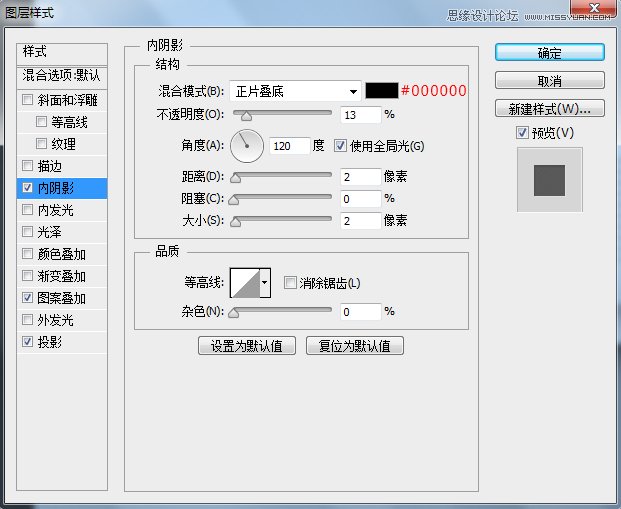
Task: Click the 设置为默认值 button
Action: 247,346
